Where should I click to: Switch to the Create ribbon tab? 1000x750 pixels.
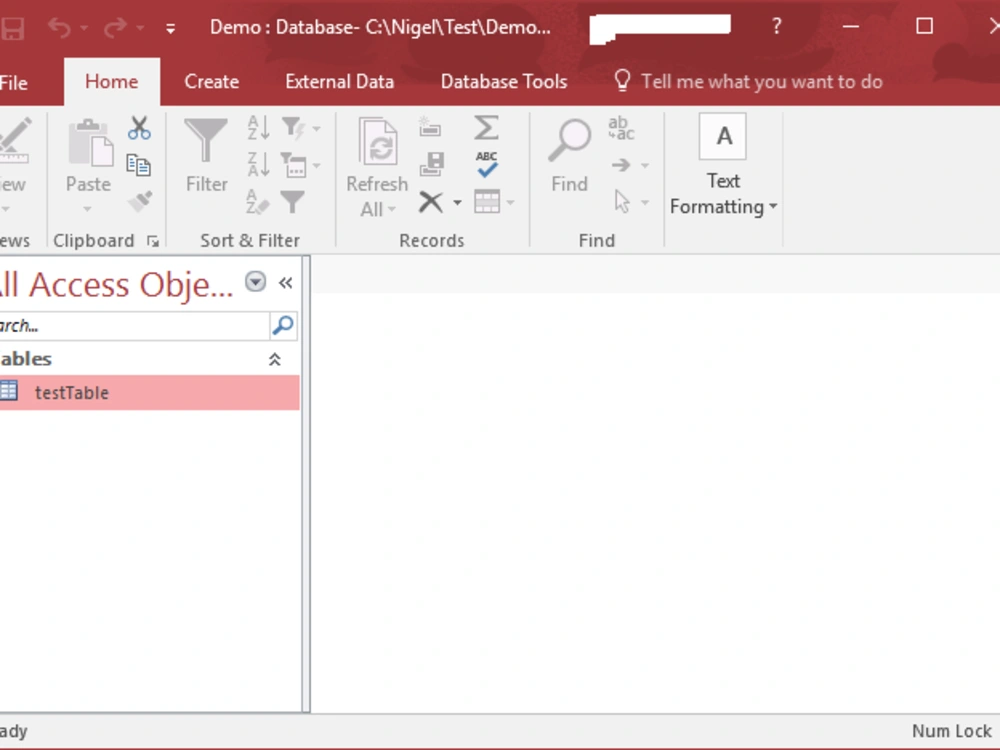pos(210,82)
